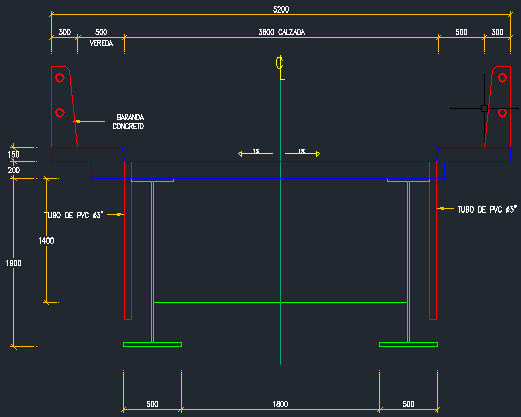Select the BARANDA CONCRETO annotation text

128,122
